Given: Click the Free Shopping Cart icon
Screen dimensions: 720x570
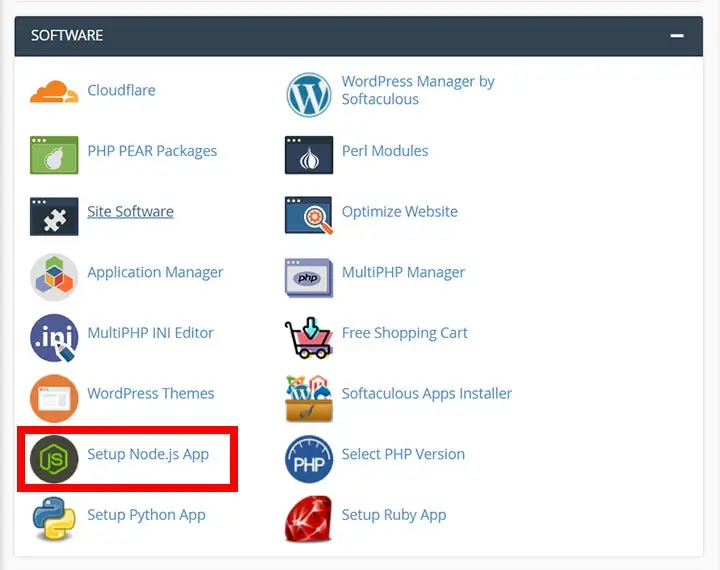Looking at the screenshot, I should 309,338.
